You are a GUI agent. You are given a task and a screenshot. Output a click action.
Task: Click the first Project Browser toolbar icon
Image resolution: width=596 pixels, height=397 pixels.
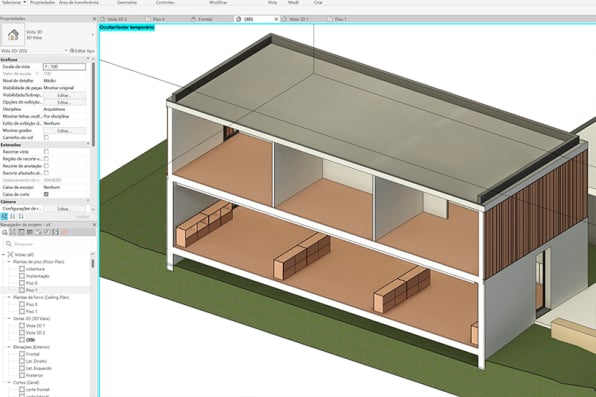tap(5, 232)
